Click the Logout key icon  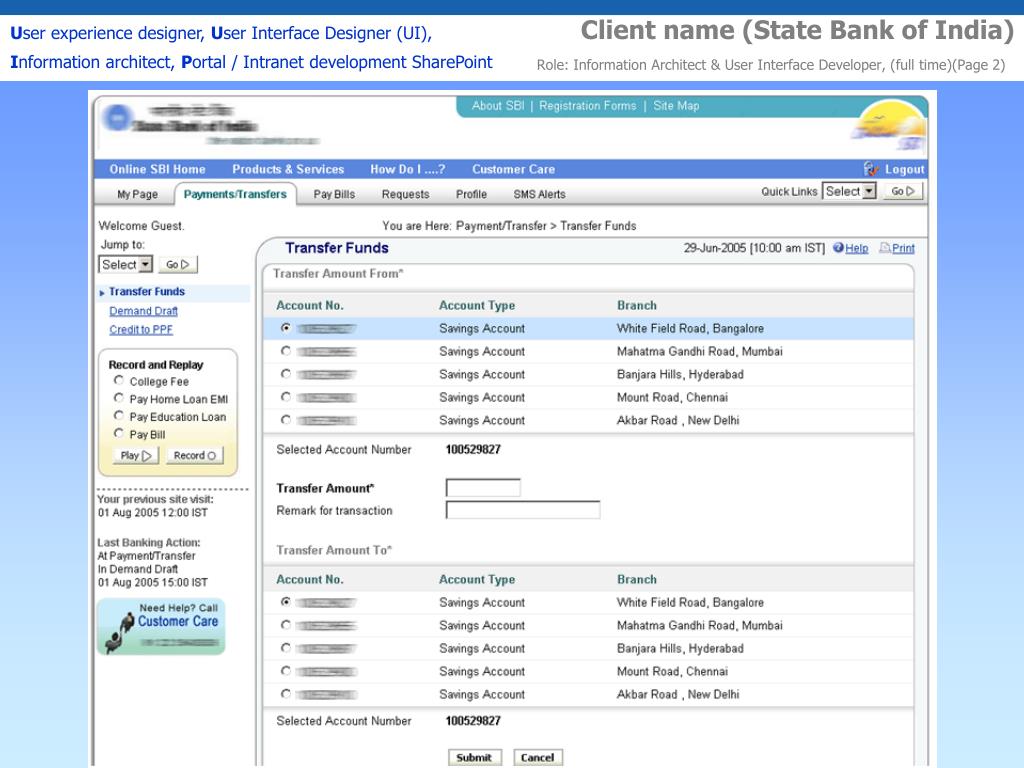[x=871, y=169]
